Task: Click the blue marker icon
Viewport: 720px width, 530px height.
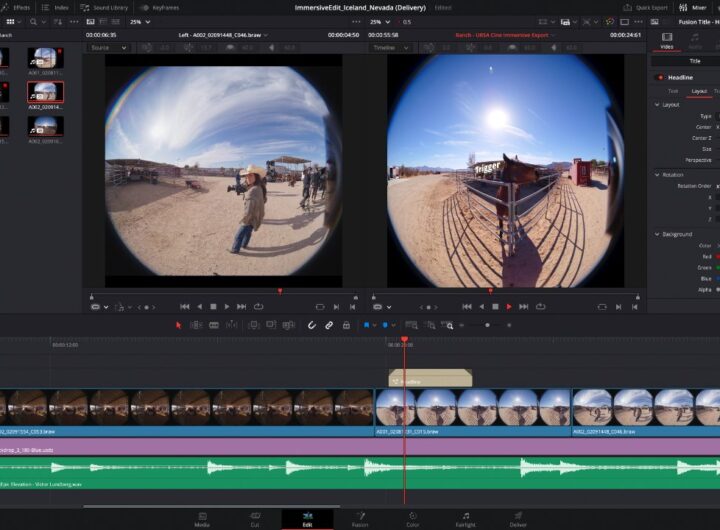Action: click(x=385, y=325)
